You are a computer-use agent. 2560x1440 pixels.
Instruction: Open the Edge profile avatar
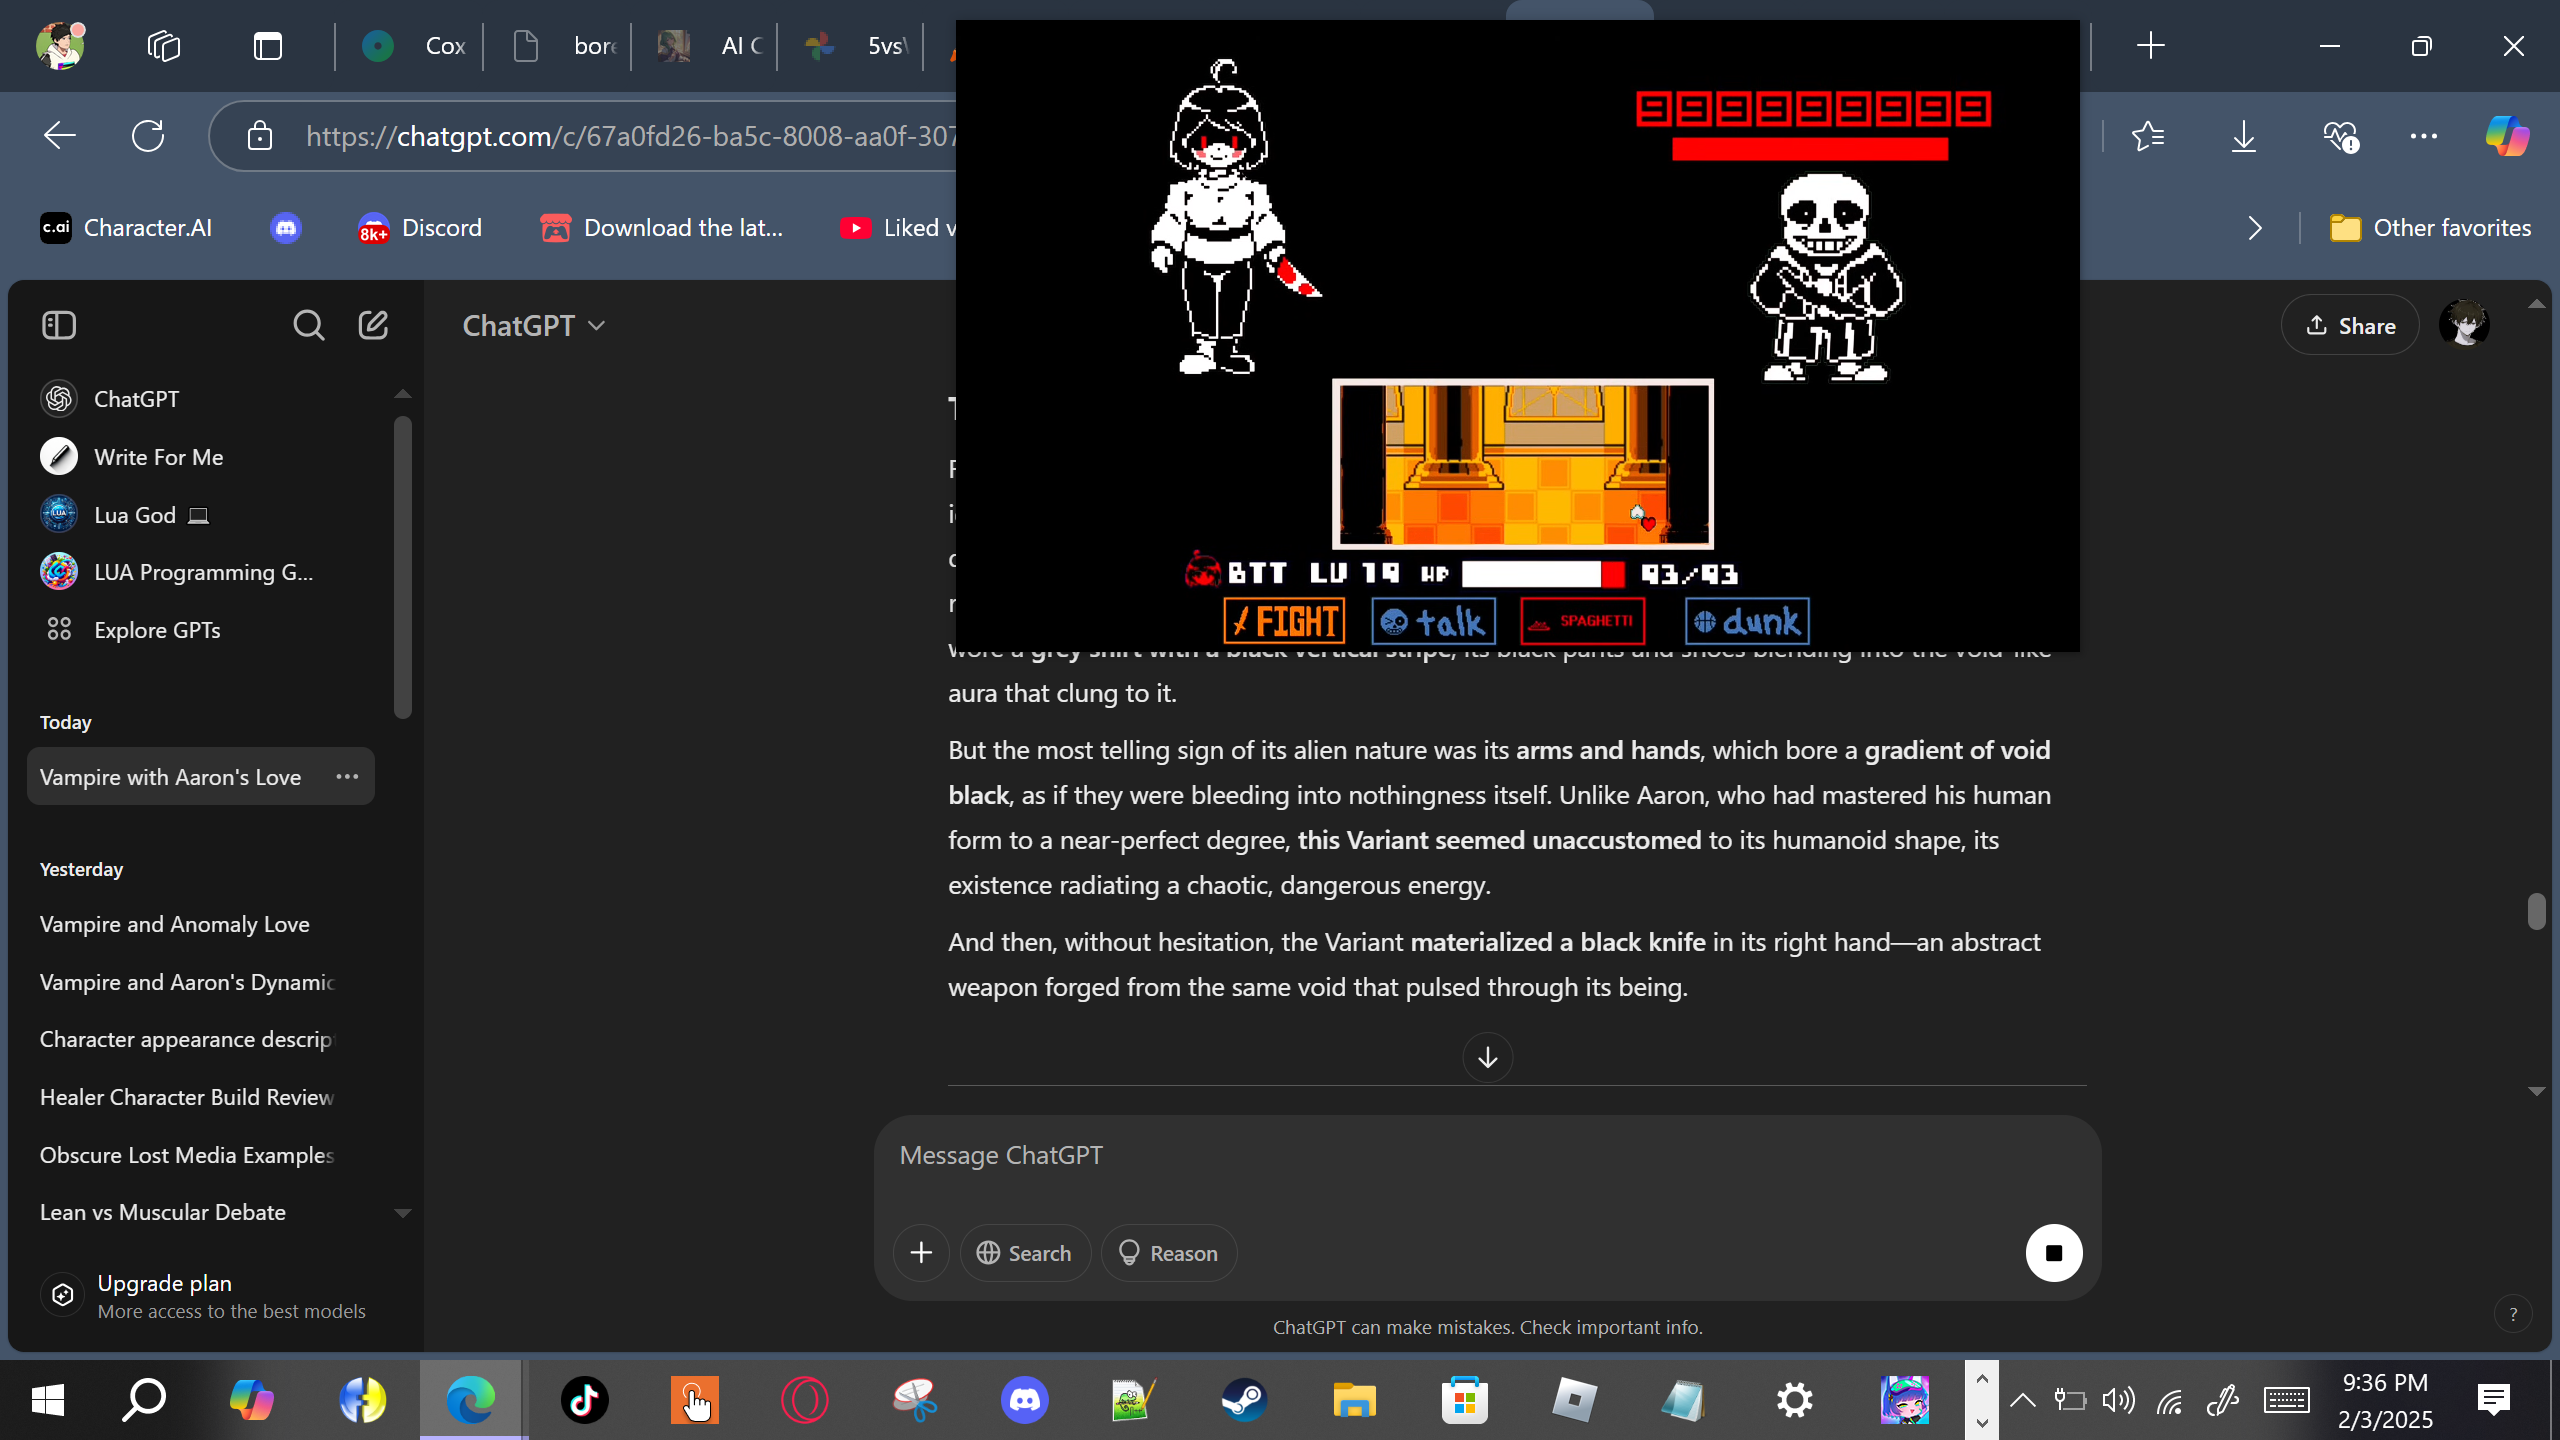60,45
